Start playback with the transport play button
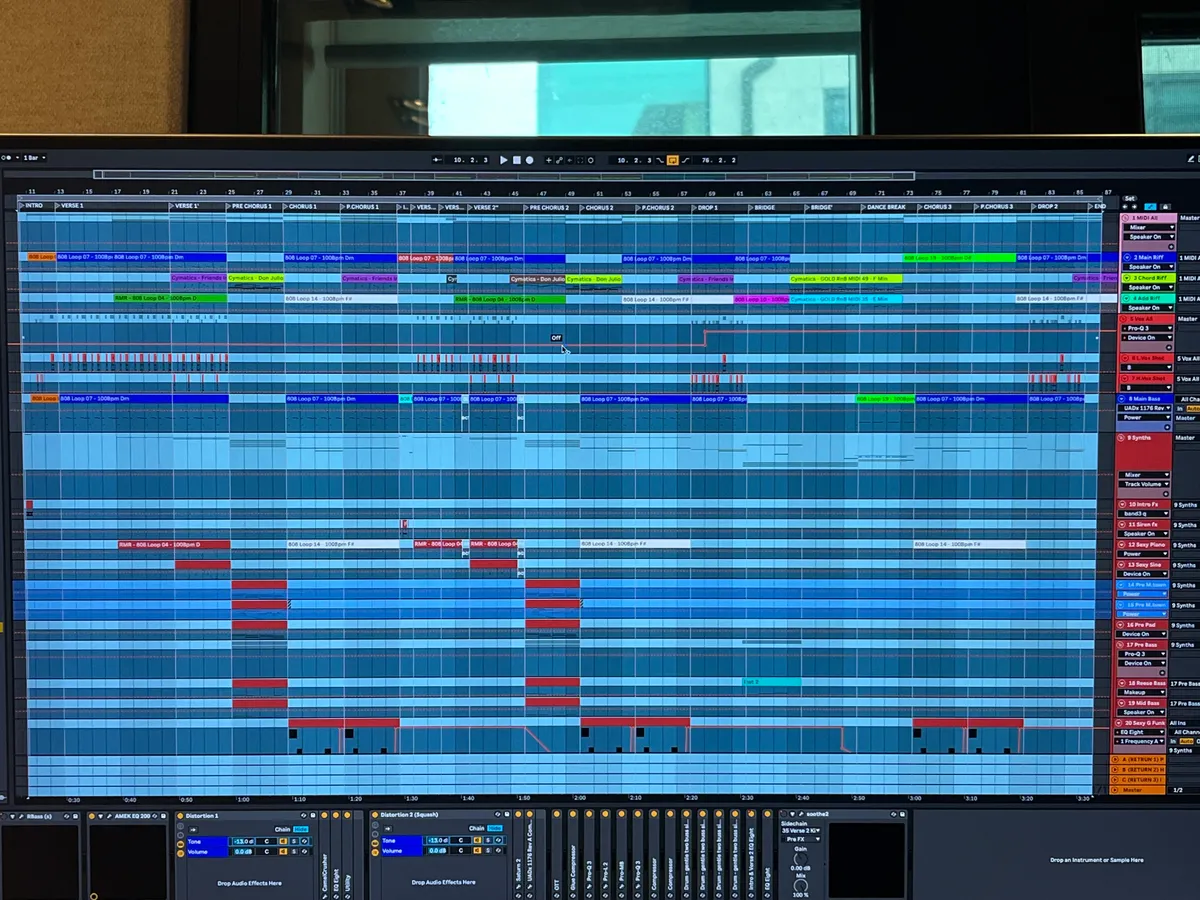The width and height of the screenshot is (1200, 900). 504,160
